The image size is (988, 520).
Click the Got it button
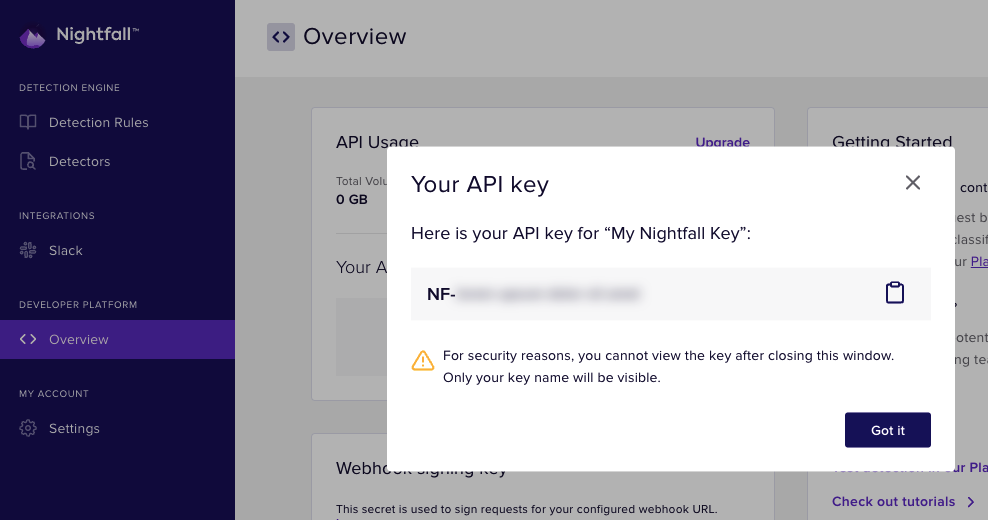[x=887, y=430]
